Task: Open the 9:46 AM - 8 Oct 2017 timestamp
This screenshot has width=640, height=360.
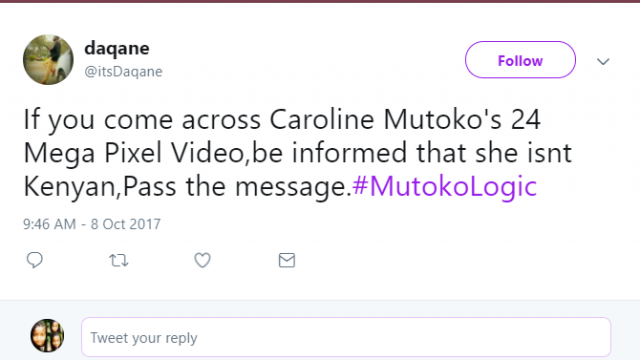Action: point(92,224)
